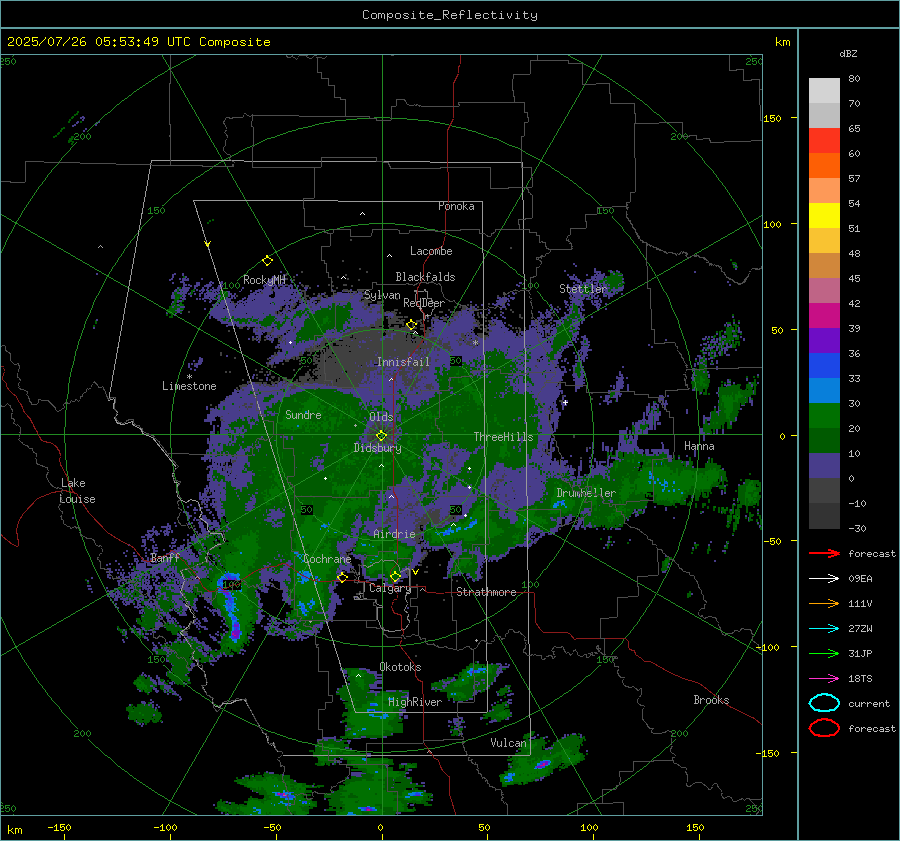900x841 pixels.
Task: Click the dBZ legend heading
Action: click(848, 53)
